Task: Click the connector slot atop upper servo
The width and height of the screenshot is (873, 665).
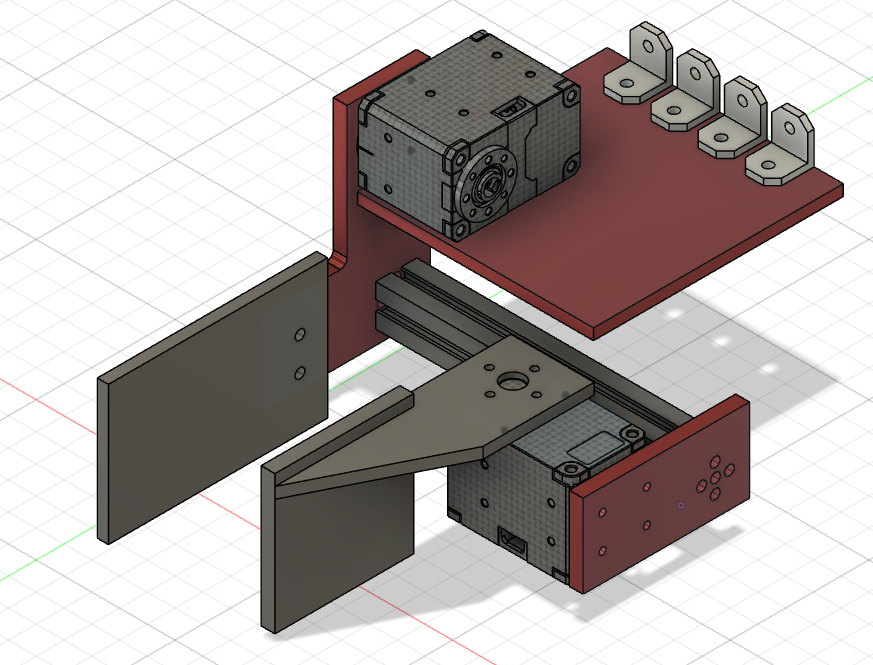Action: coord(513,105)
